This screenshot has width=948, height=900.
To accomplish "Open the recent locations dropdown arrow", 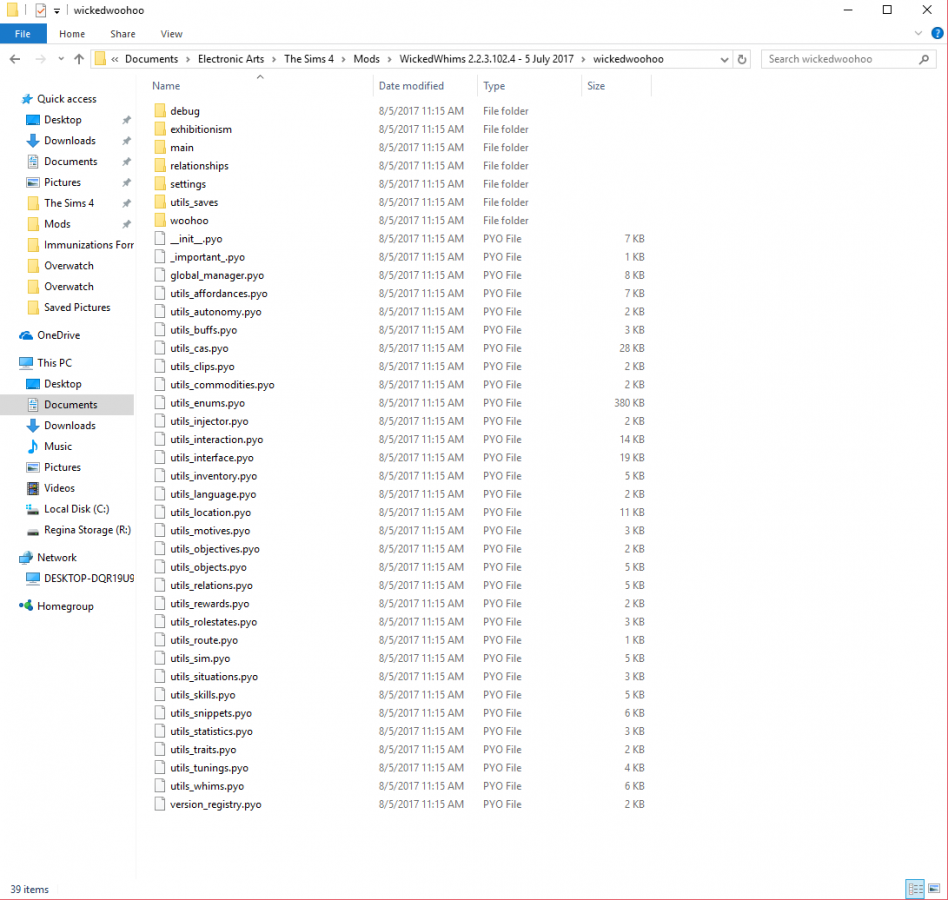I will (x=61, y=59).
